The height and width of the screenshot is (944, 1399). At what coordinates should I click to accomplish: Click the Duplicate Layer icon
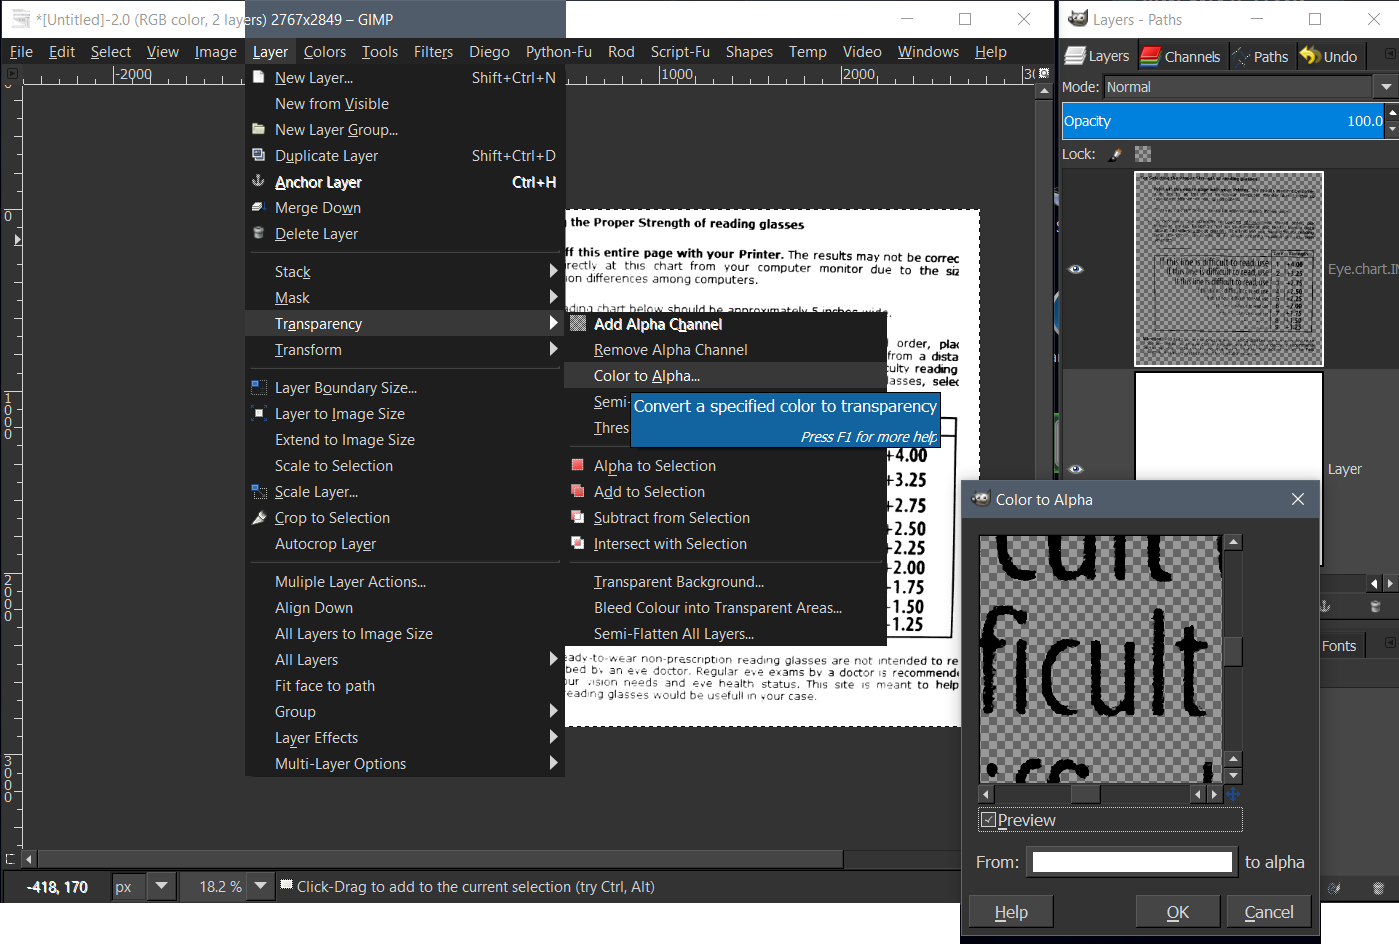(258, 155)
